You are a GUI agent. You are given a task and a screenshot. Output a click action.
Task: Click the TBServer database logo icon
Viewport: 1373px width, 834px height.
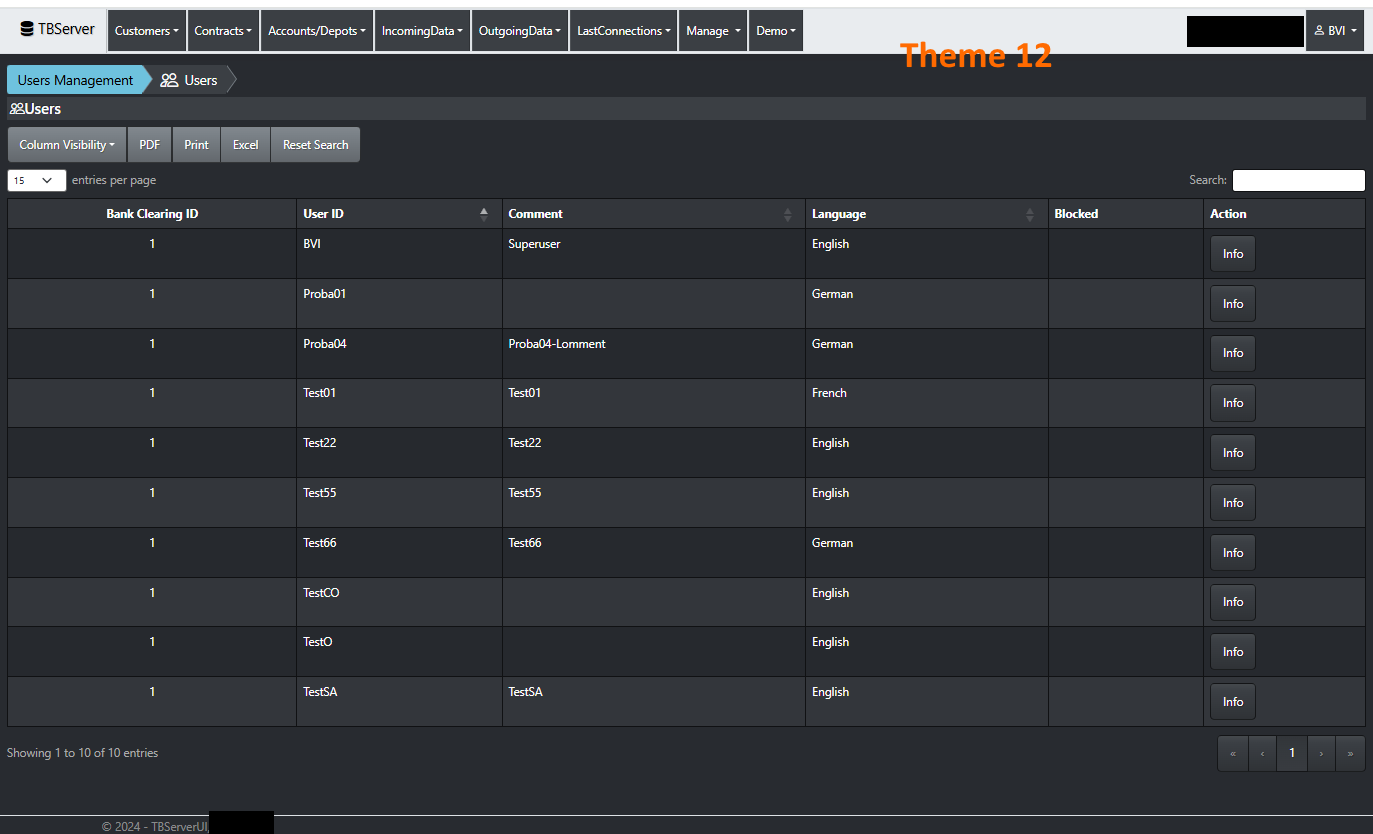tap(27, 30)
